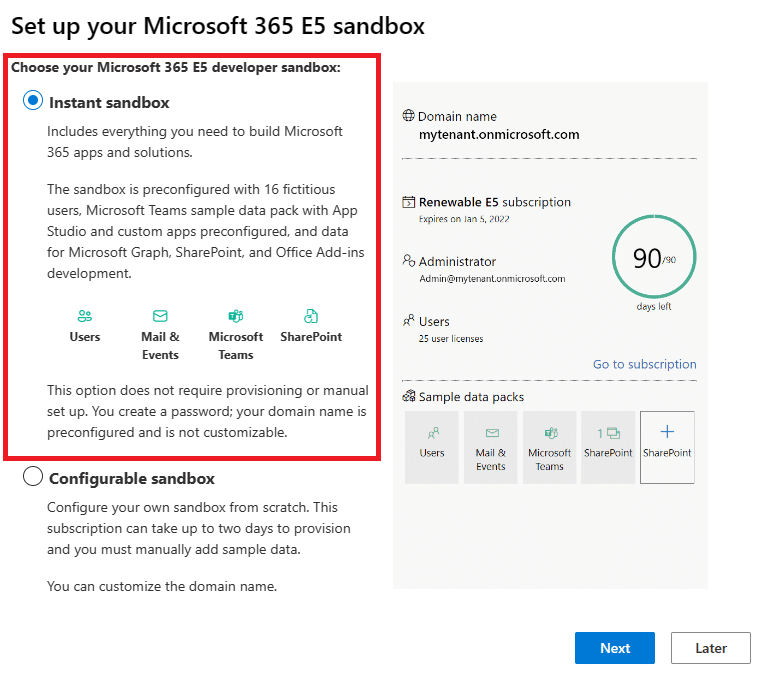The image size is (766, 680).
Task: Click the plus SharePoint add tile
Action: pyautogui.click(x=667, y=447)
